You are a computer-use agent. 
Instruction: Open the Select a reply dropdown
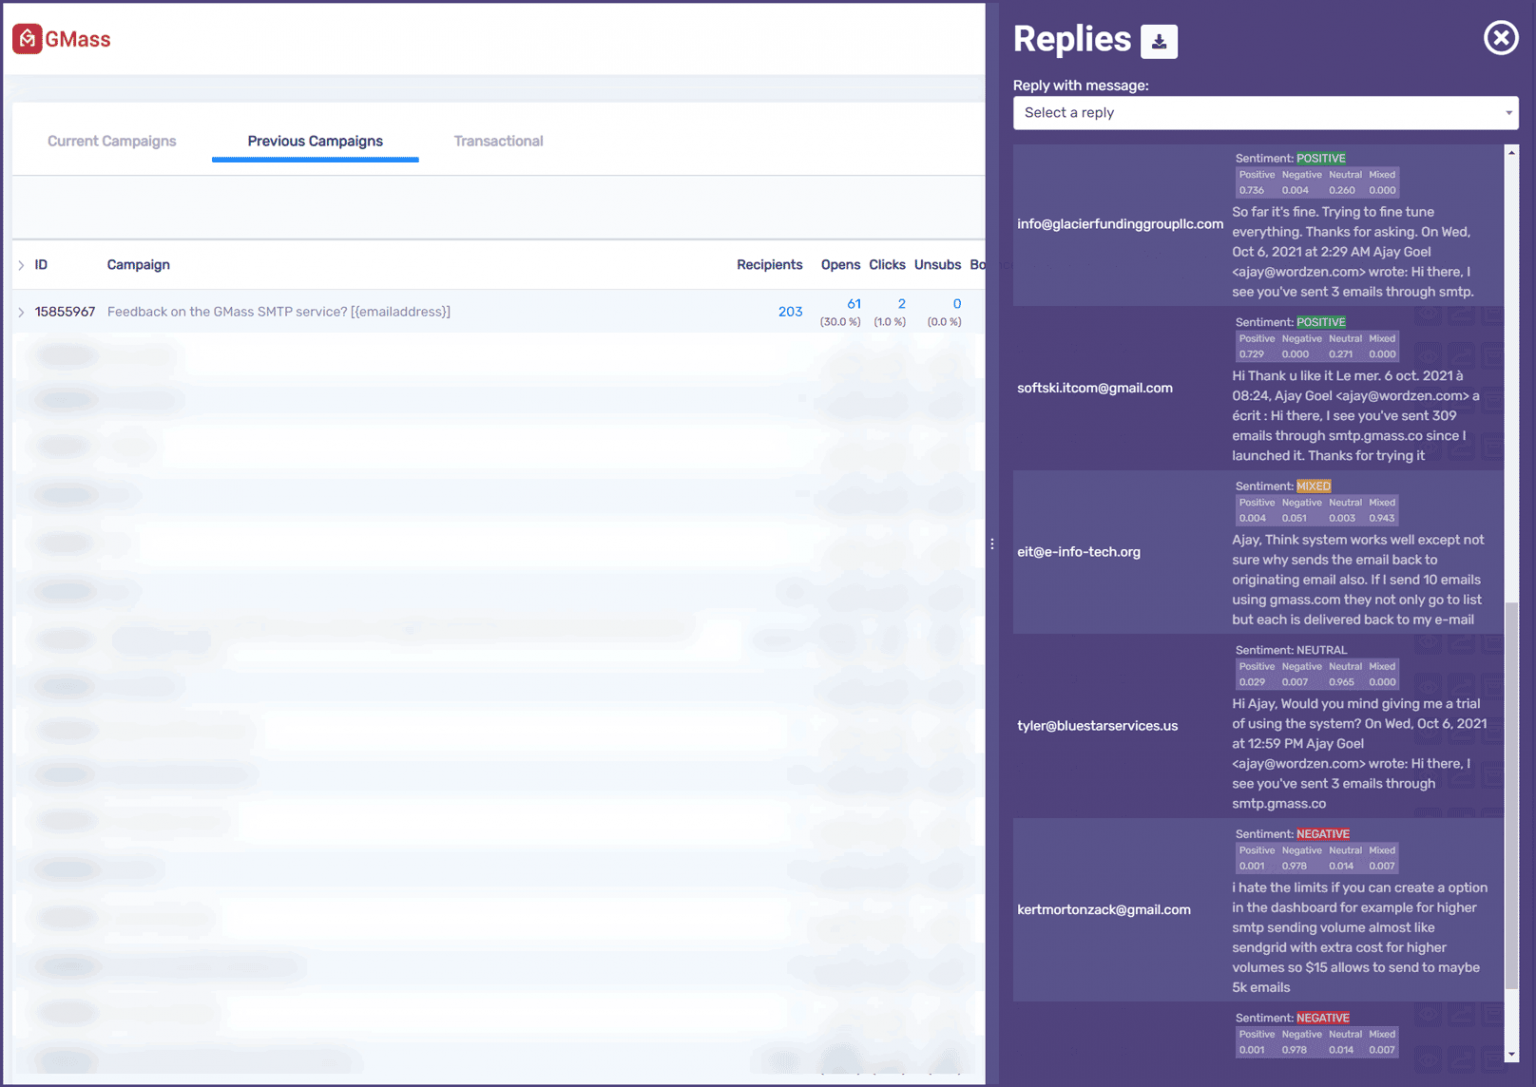[1265, 113]
